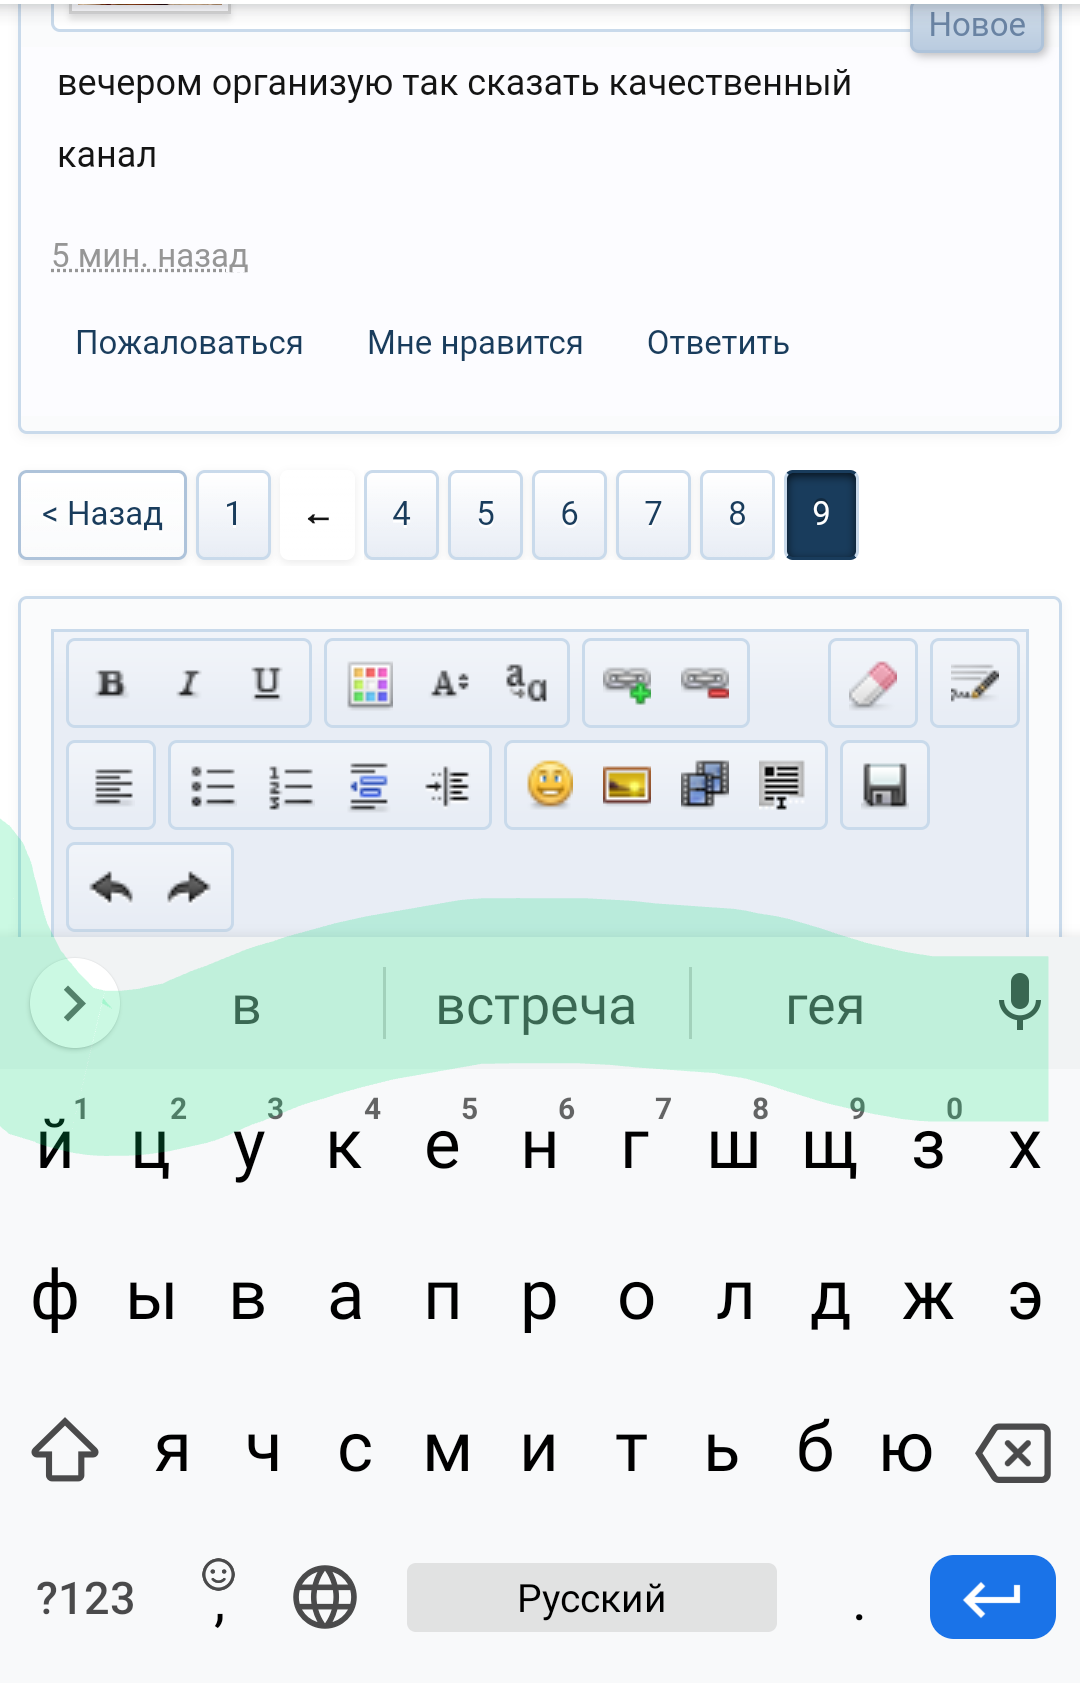Click the 'Мне нравится' link

coord(475,343)
